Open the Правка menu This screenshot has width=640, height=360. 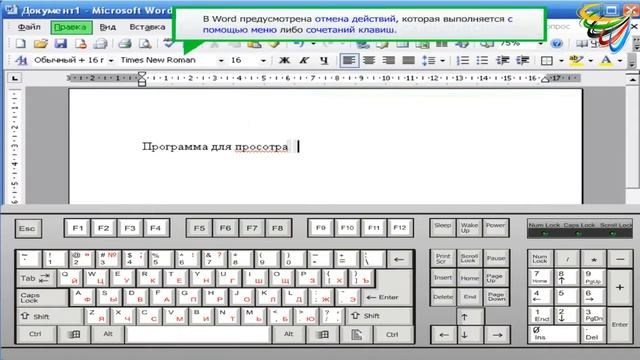coord(71,27)
